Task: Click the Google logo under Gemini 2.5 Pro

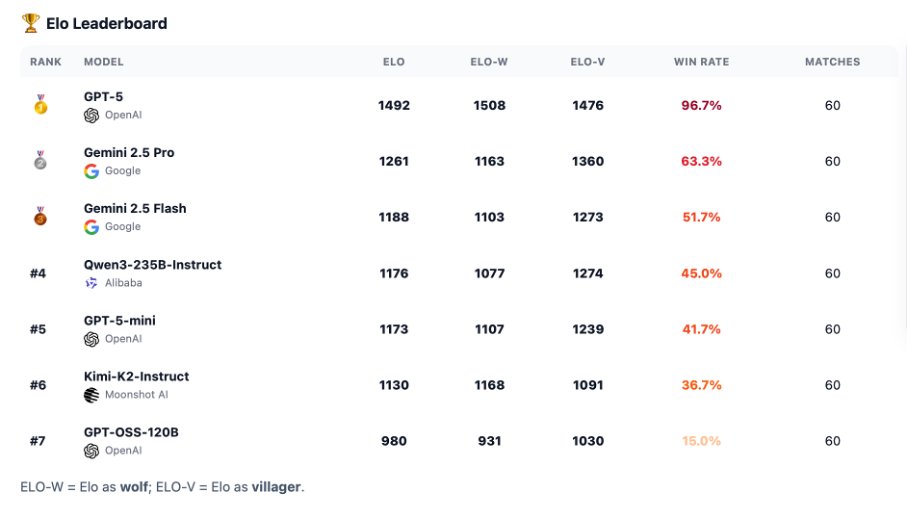Action: point(91,171)
